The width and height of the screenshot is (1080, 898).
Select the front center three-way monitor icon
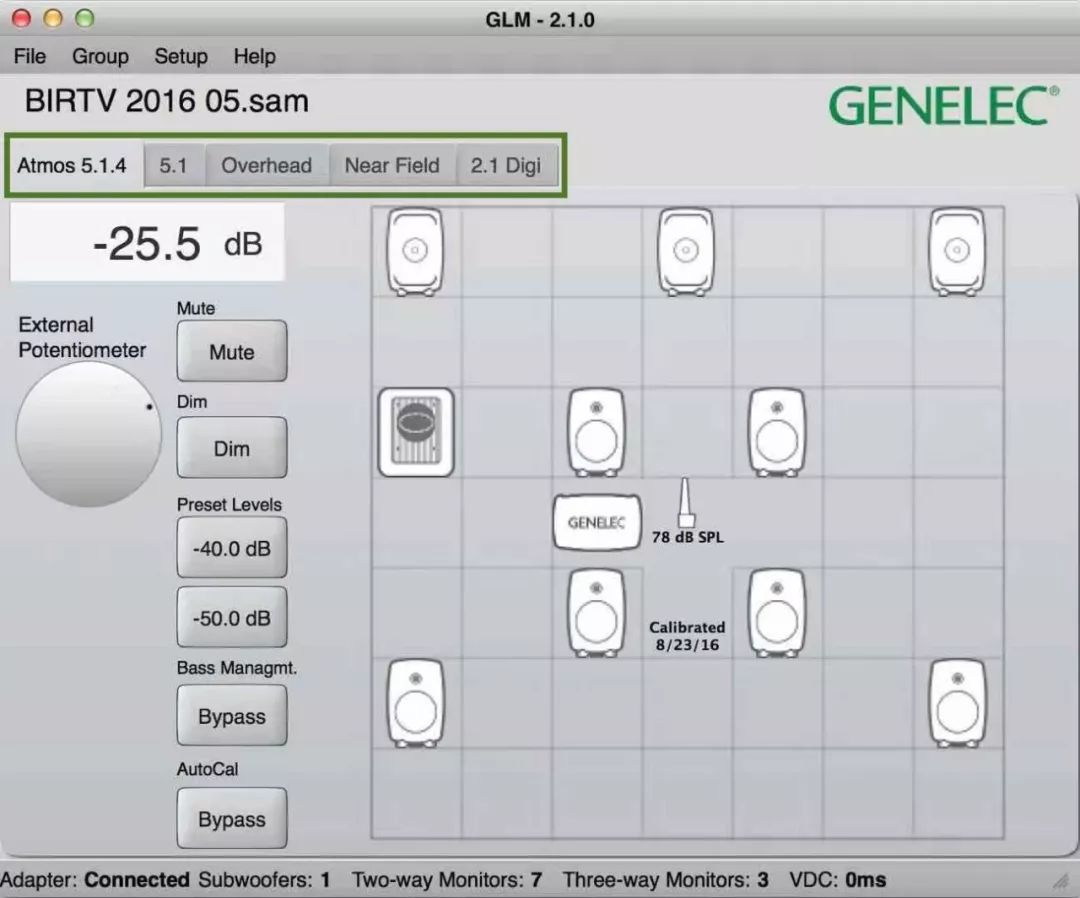(685, 251)
